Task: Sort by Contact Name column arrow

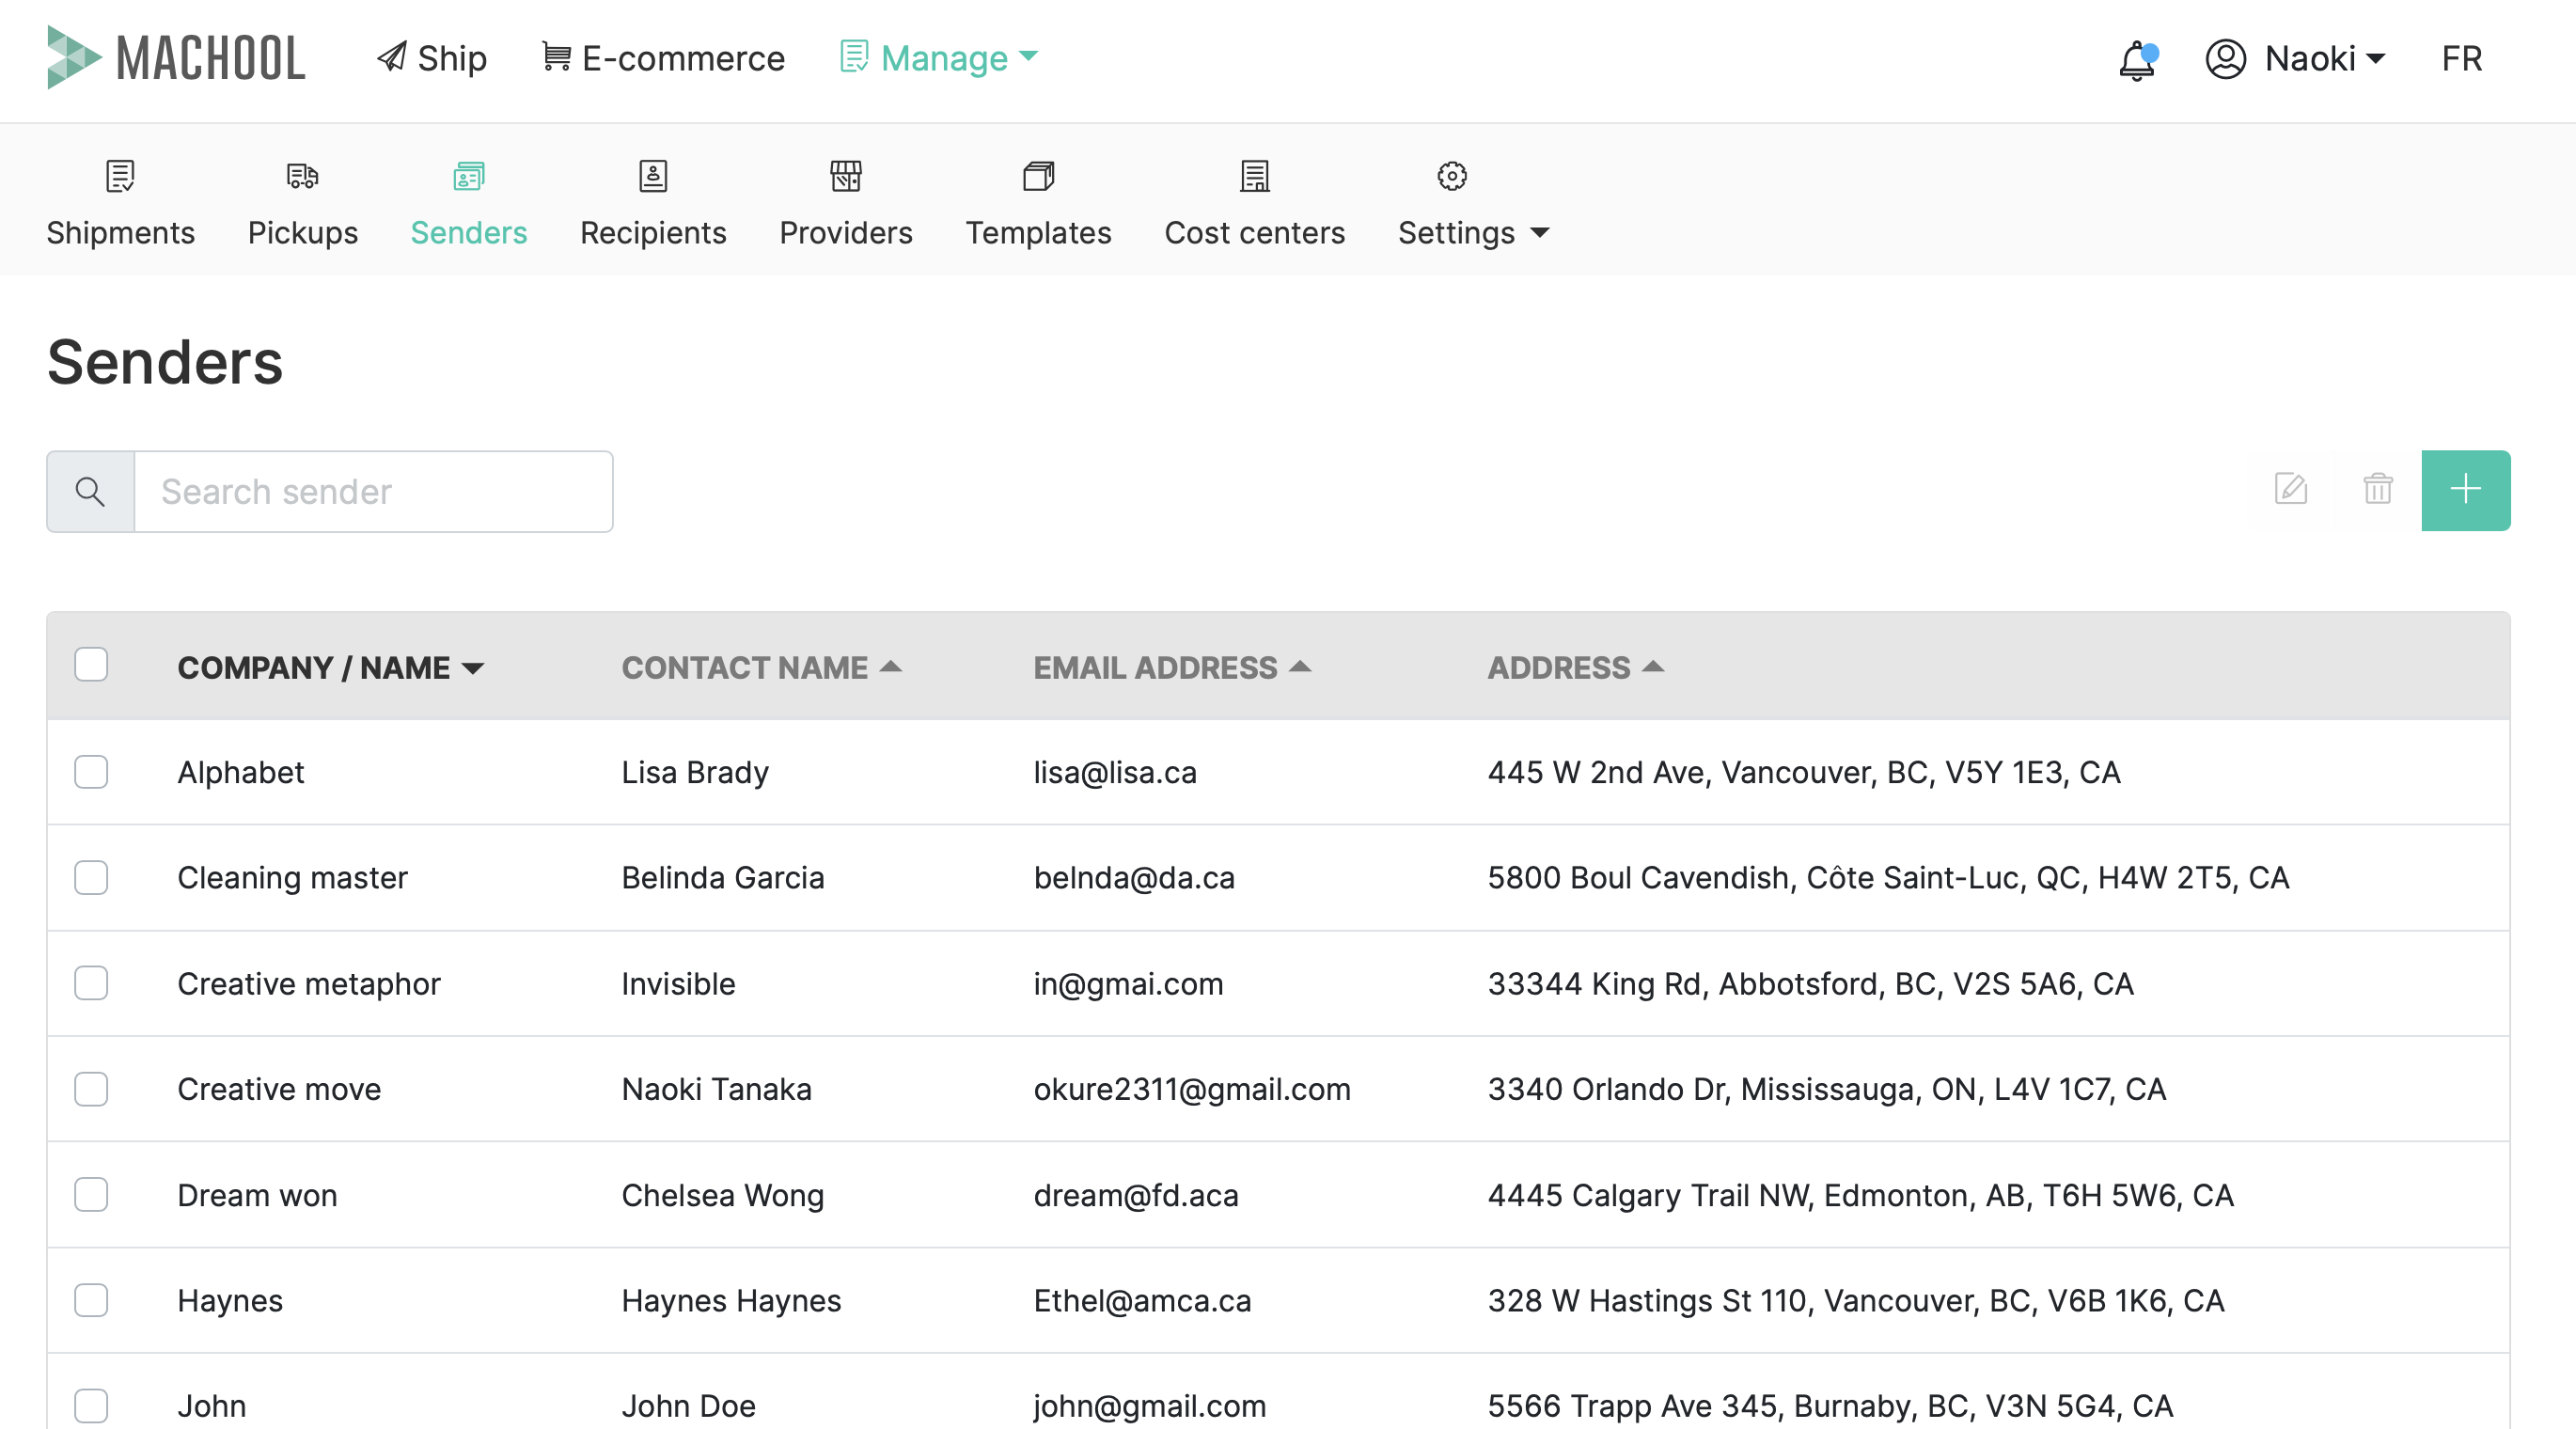Action: [x=890, y=667]
